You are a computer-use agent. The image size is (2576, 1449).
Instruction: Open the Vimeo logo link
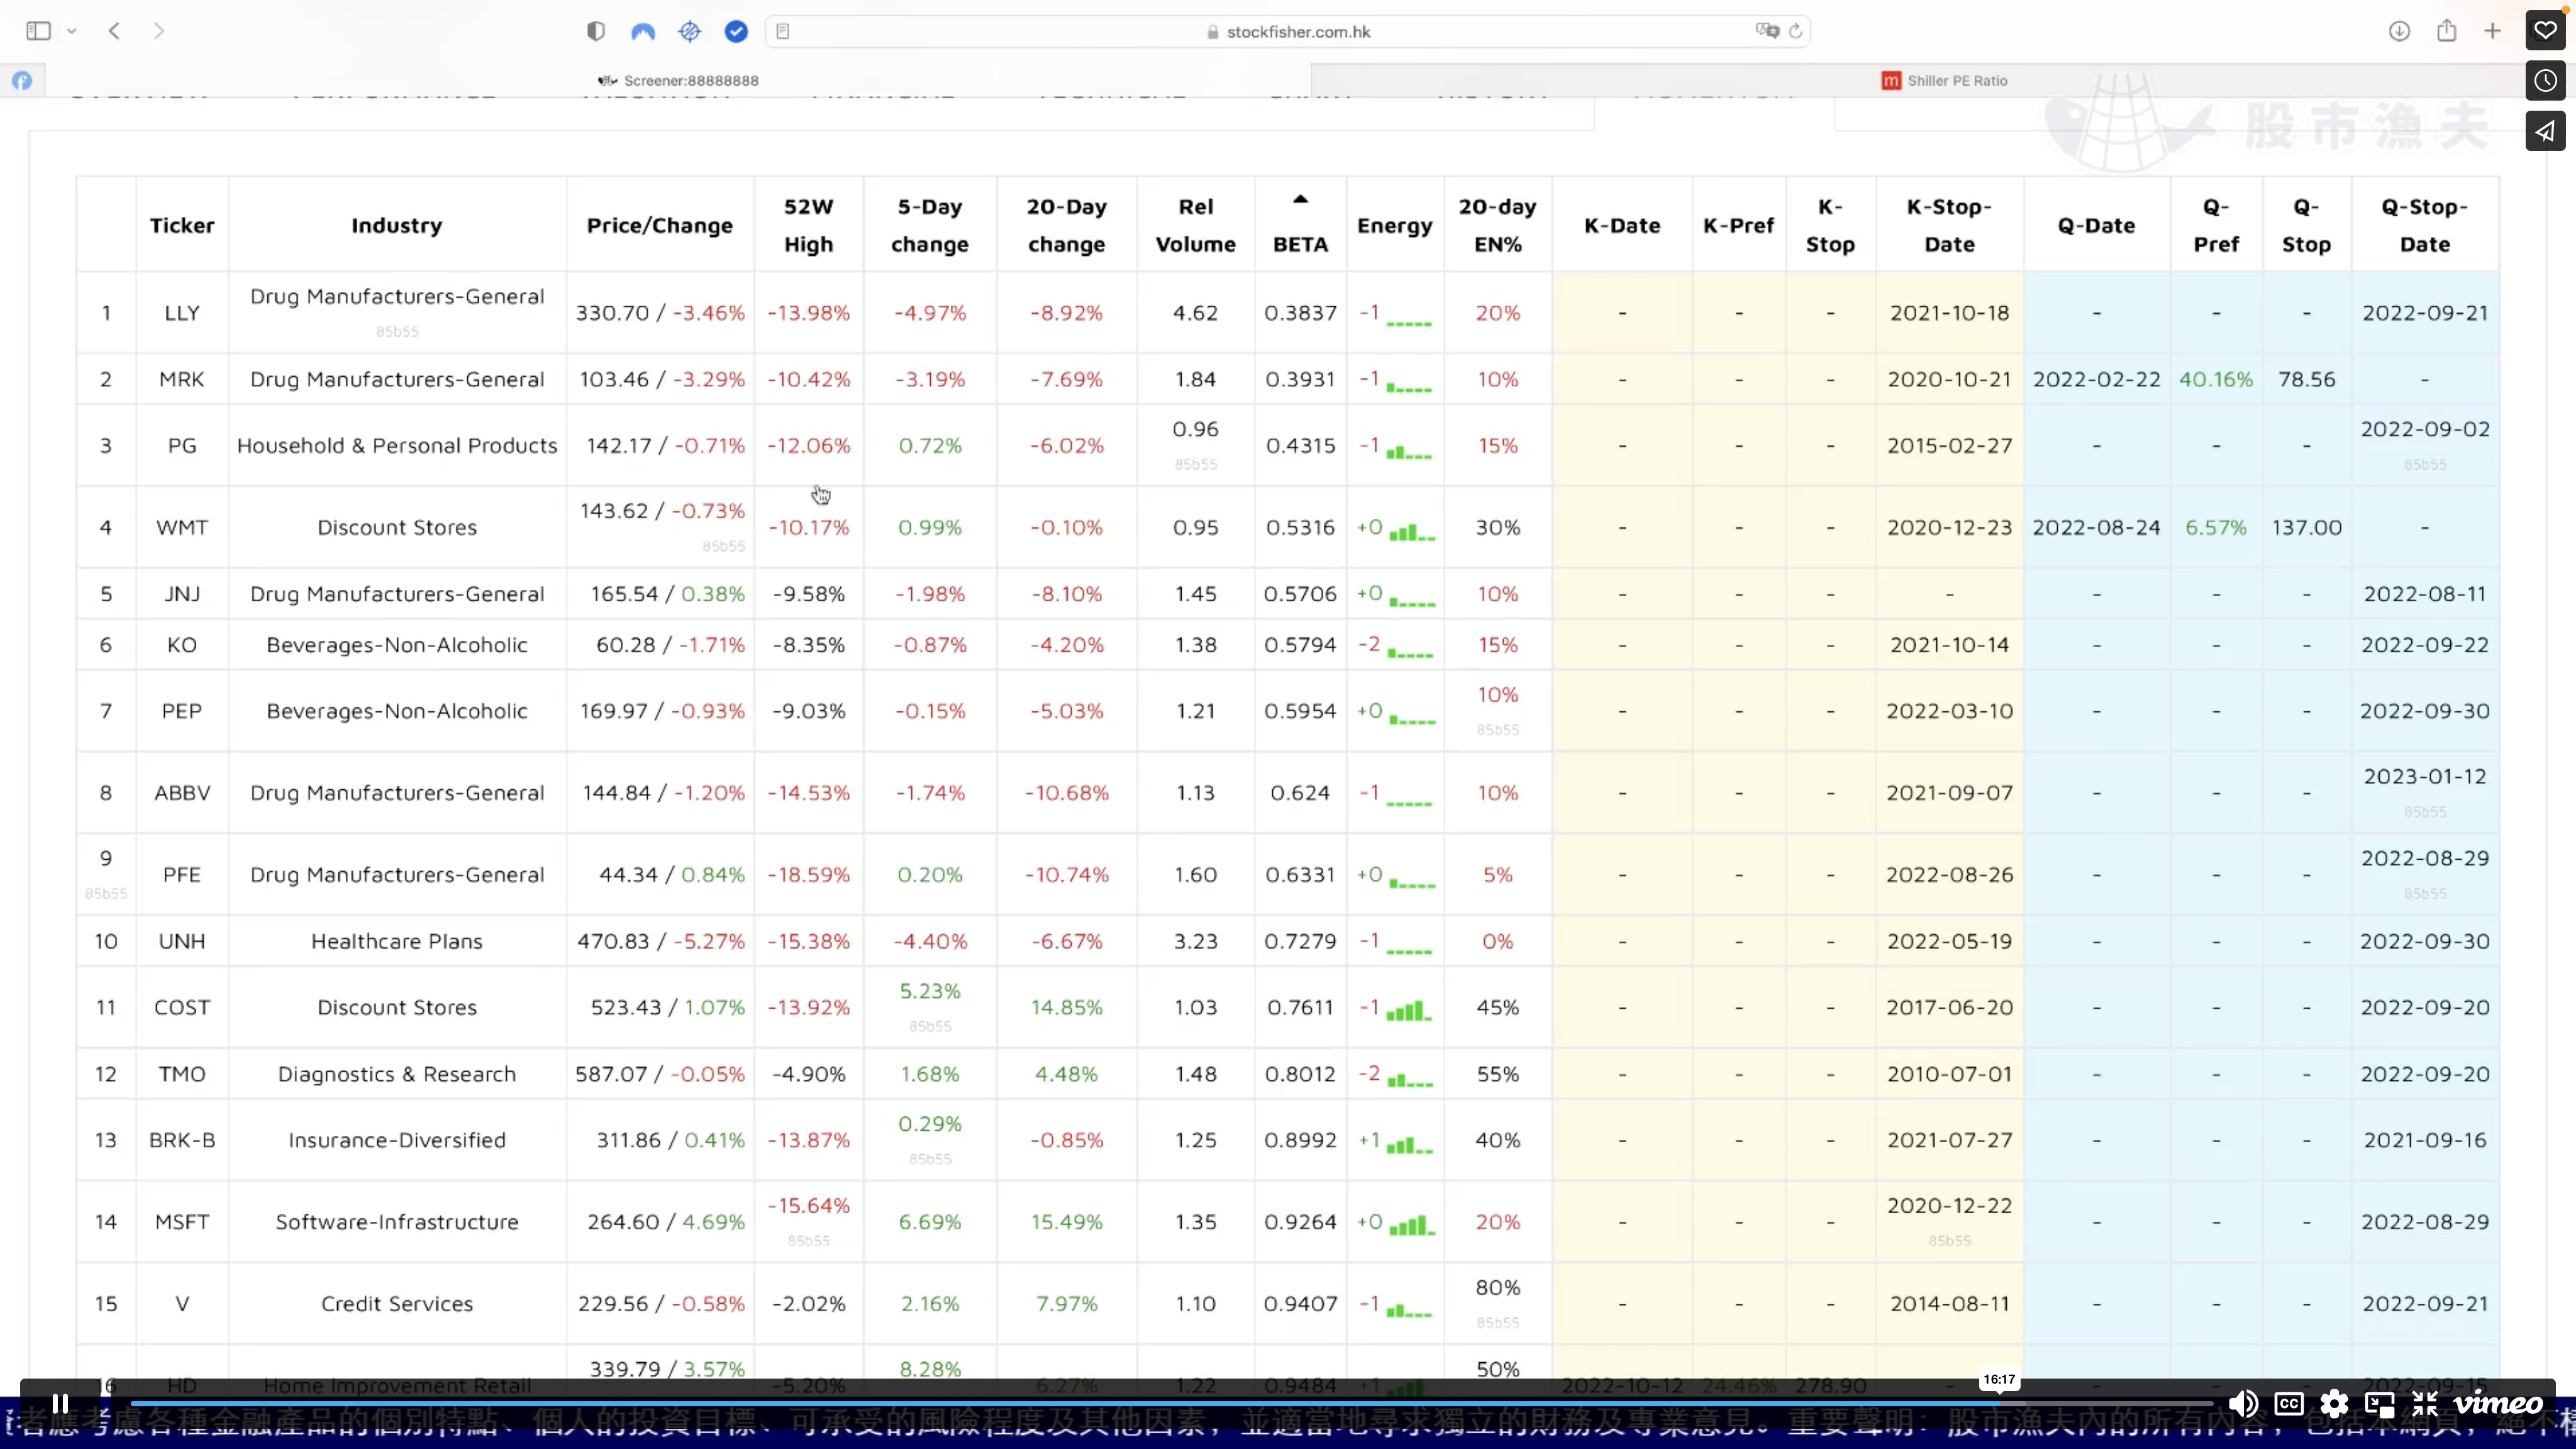pyautogui.click(x=2498, y=1403)
